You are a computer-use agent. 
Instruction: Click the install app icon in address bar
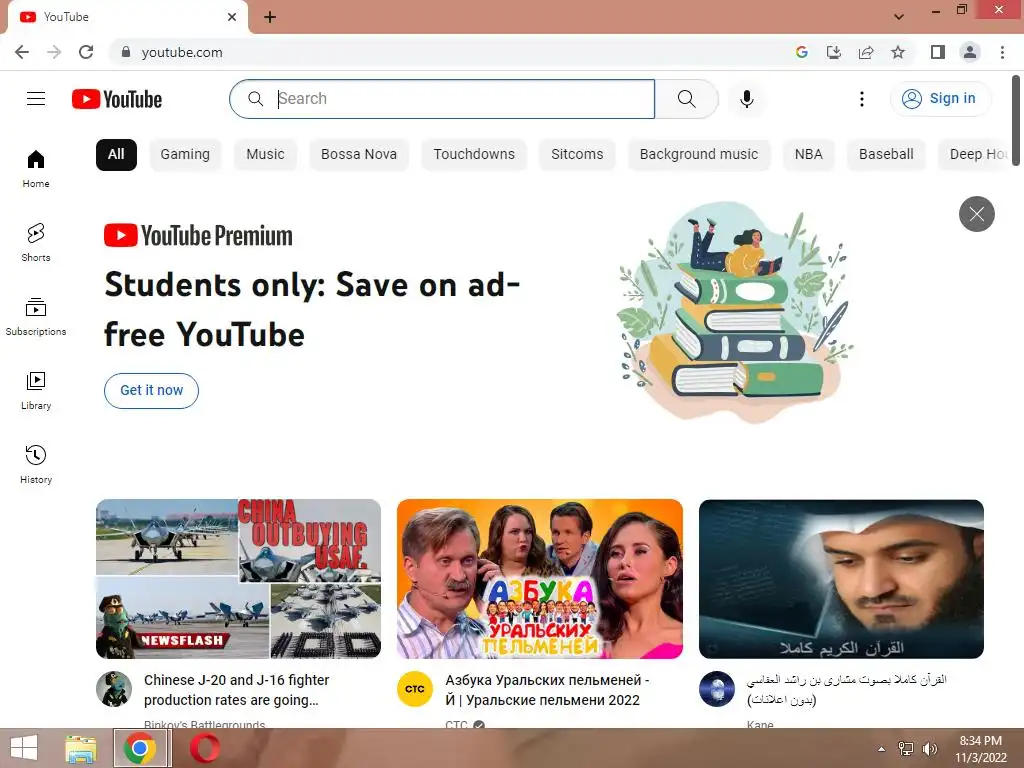[834, 52]
